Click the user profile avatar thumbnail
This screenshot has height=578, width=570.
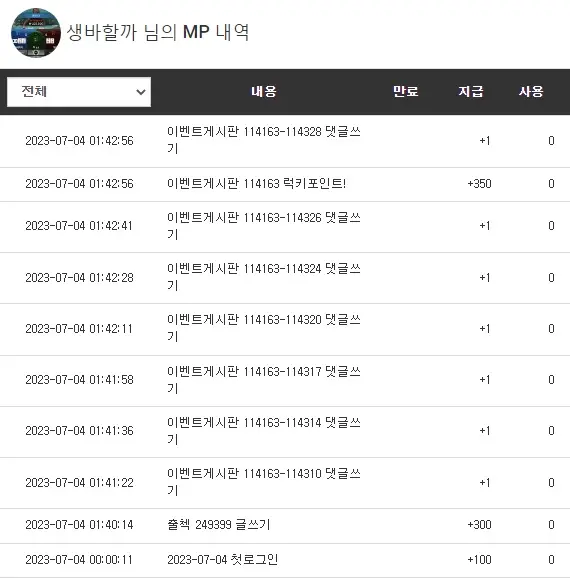point(36,33)
